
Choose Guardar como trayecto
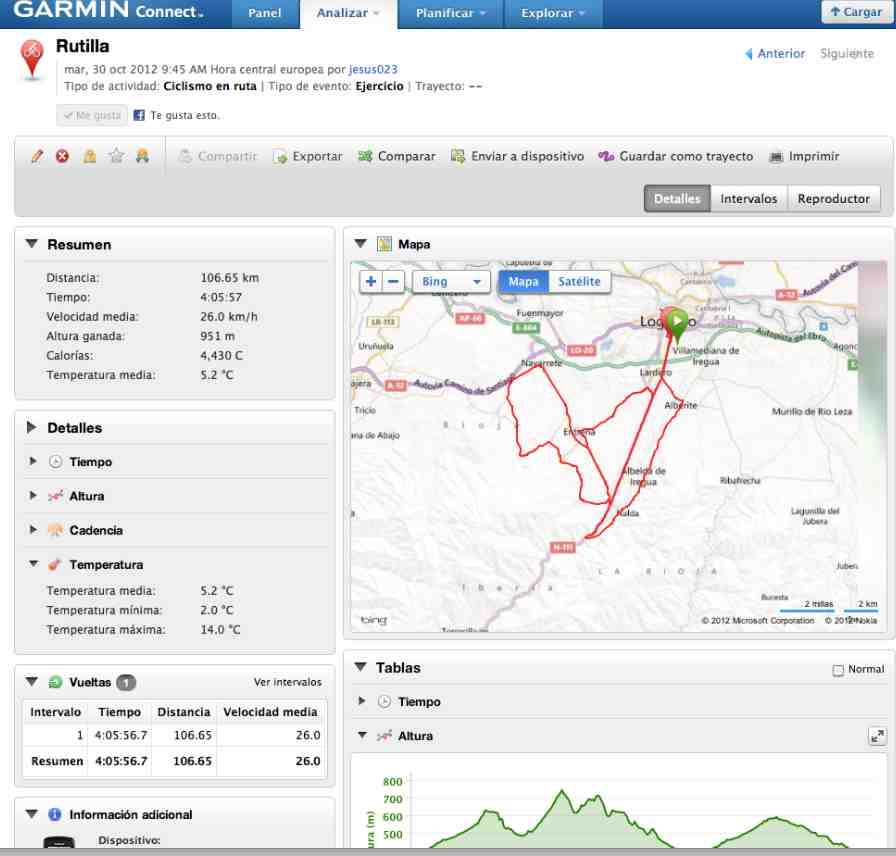click(675, 156)
